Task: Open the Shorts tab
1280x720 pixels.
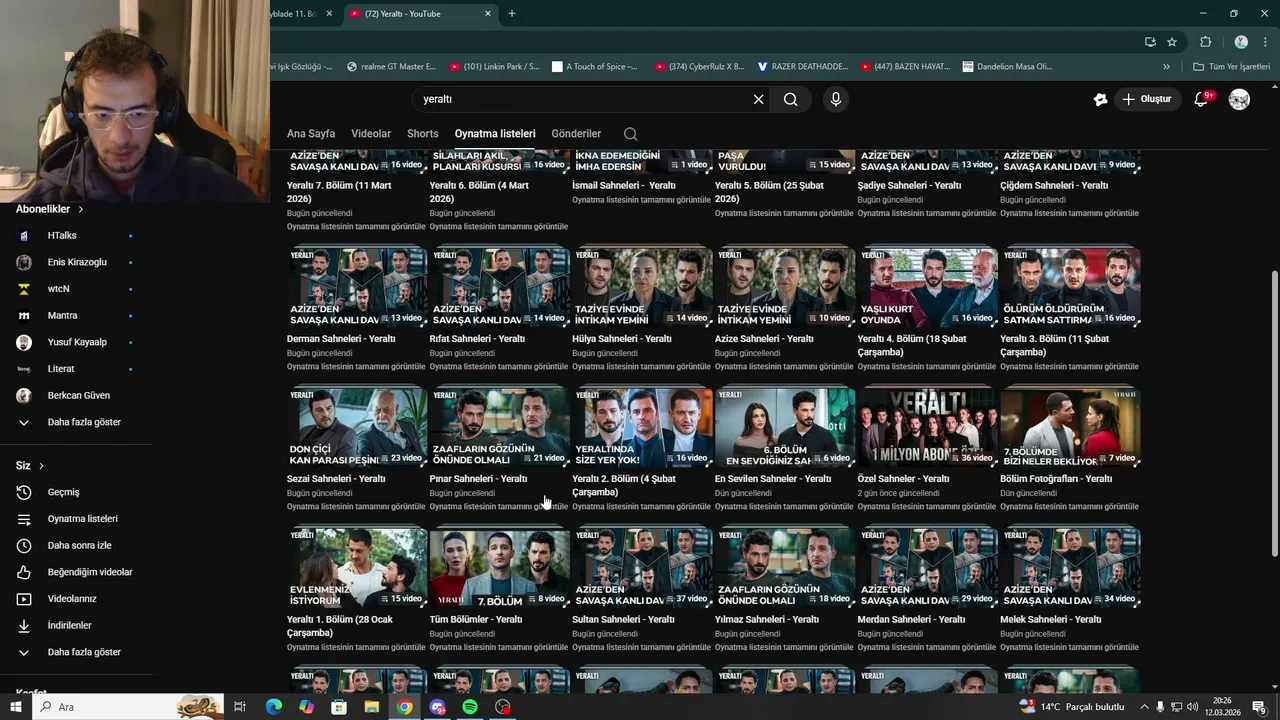Action: tap(423, 134)
